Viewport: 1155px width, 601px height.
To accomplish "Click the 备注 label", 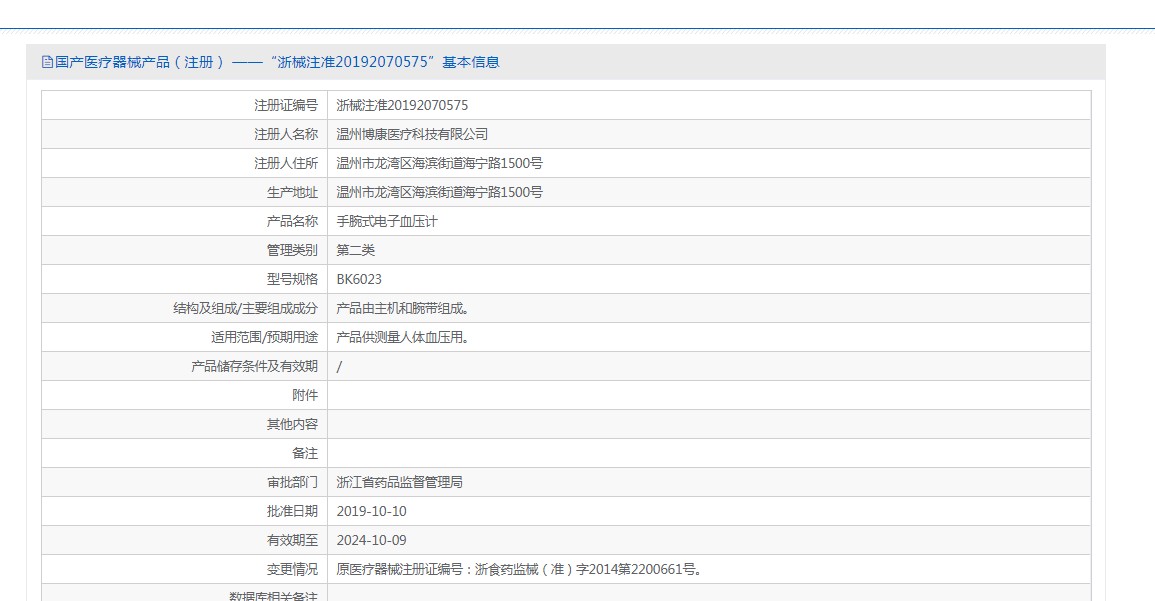I will click(305, 454).
